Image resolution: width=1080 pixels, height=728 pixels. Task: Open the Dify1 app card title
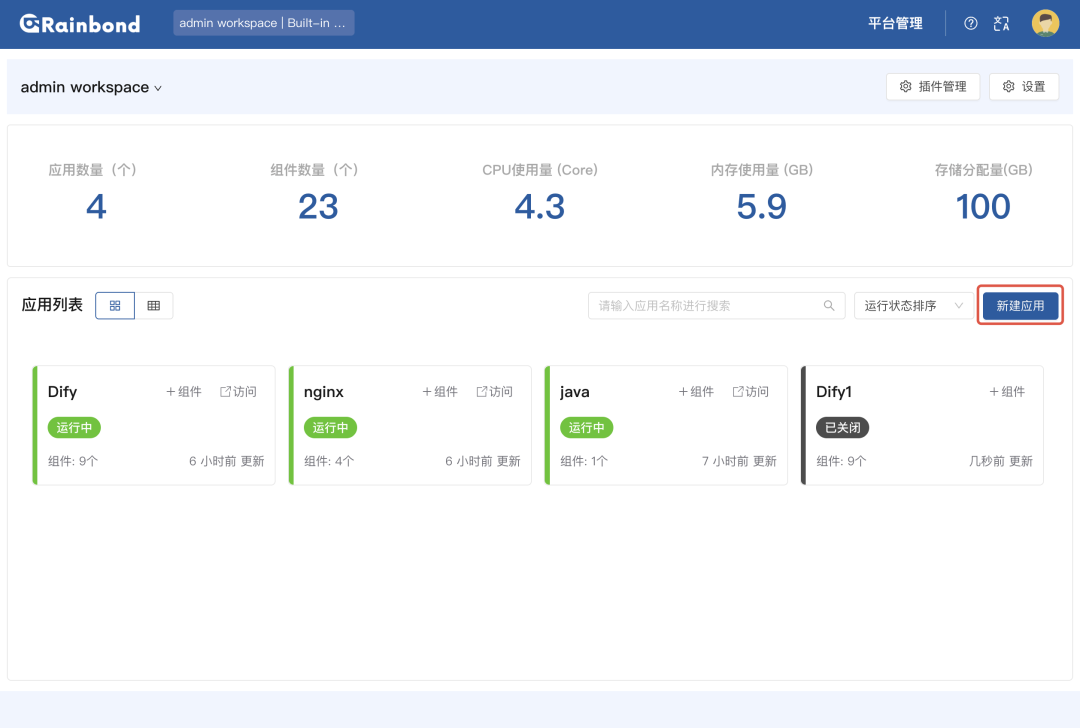[834, 392]
